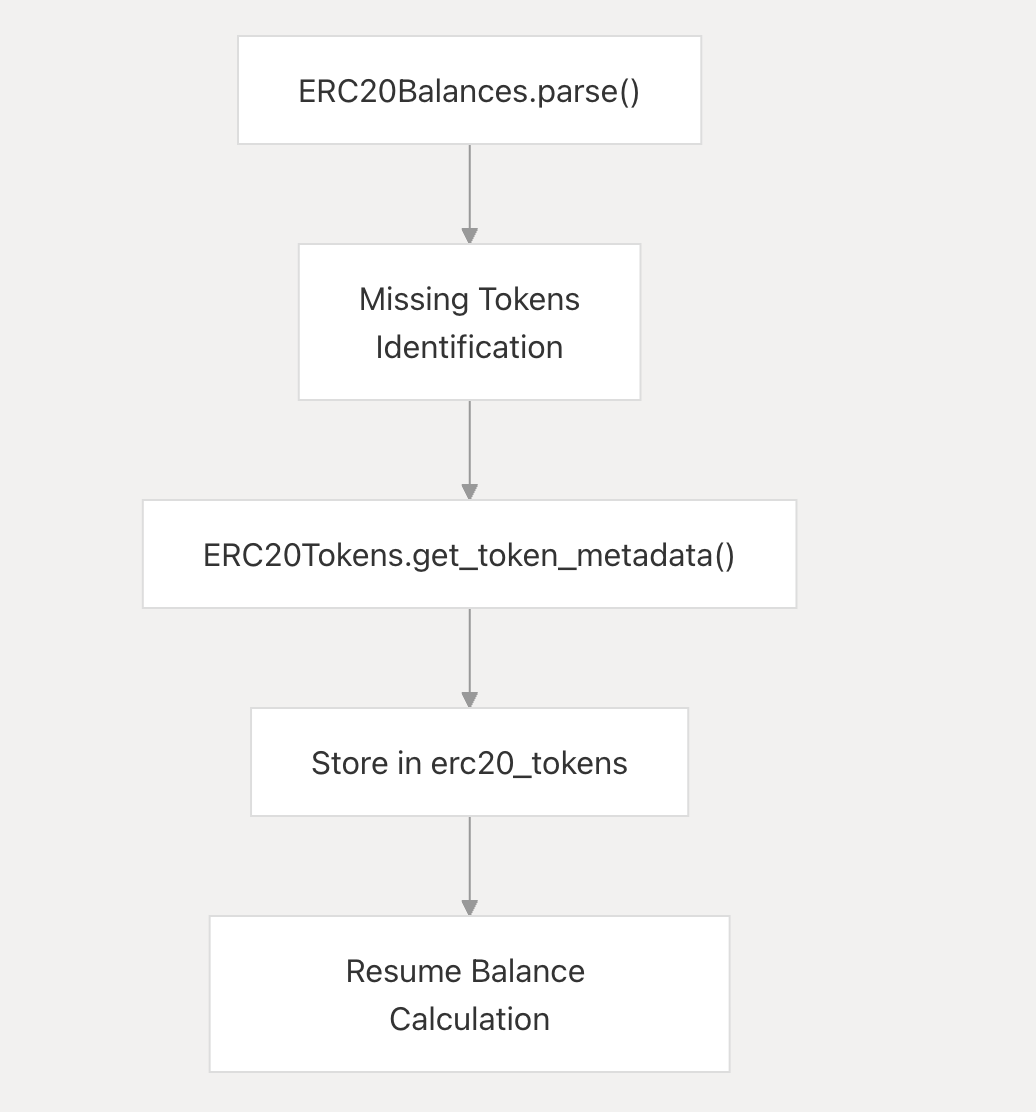Click the "erc20_tokens" text in fourth node
The width and height of the screenshot is (1036, 1112).
tap(529, 763)
